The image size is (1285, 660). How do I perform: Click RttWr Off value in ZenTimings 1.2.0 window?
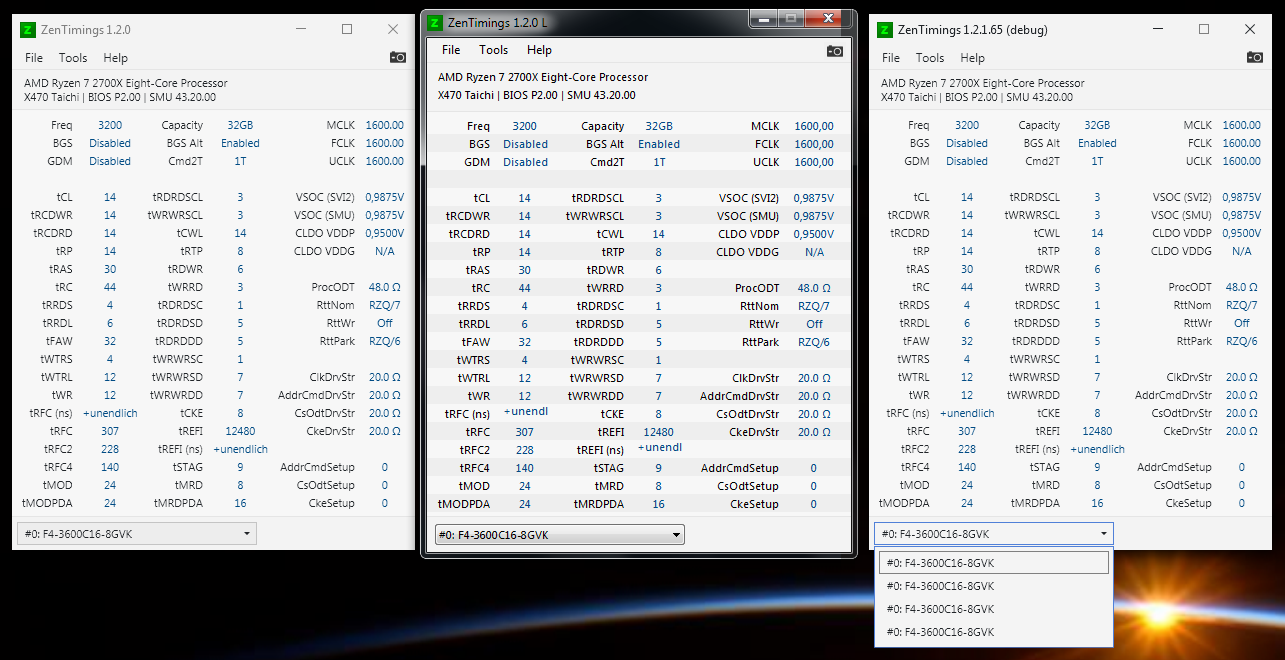[x=384, y=323]
